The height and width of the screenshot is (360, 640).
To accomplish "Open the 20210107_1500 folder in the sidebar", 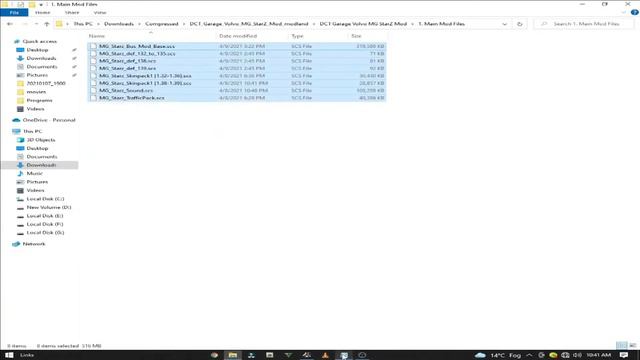I will tap(46, 83).
